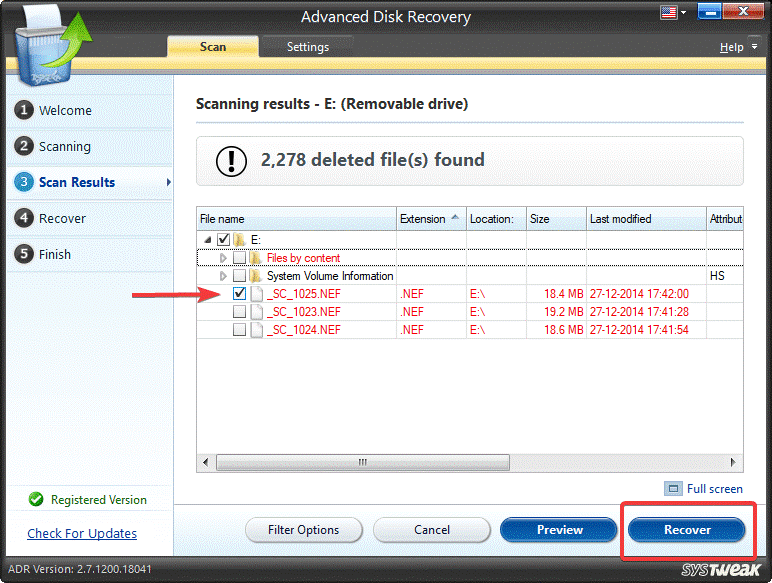Click the System Volume Information label
The height and width of the screenshot is (583, 772).
(x=330, y=276)
